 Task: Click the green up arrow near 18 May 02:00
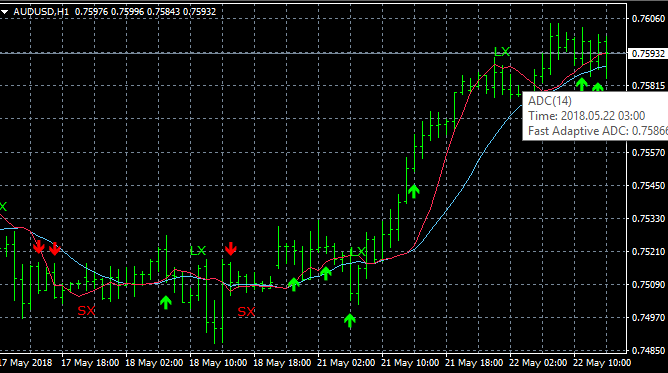click(x=166, y=302)
